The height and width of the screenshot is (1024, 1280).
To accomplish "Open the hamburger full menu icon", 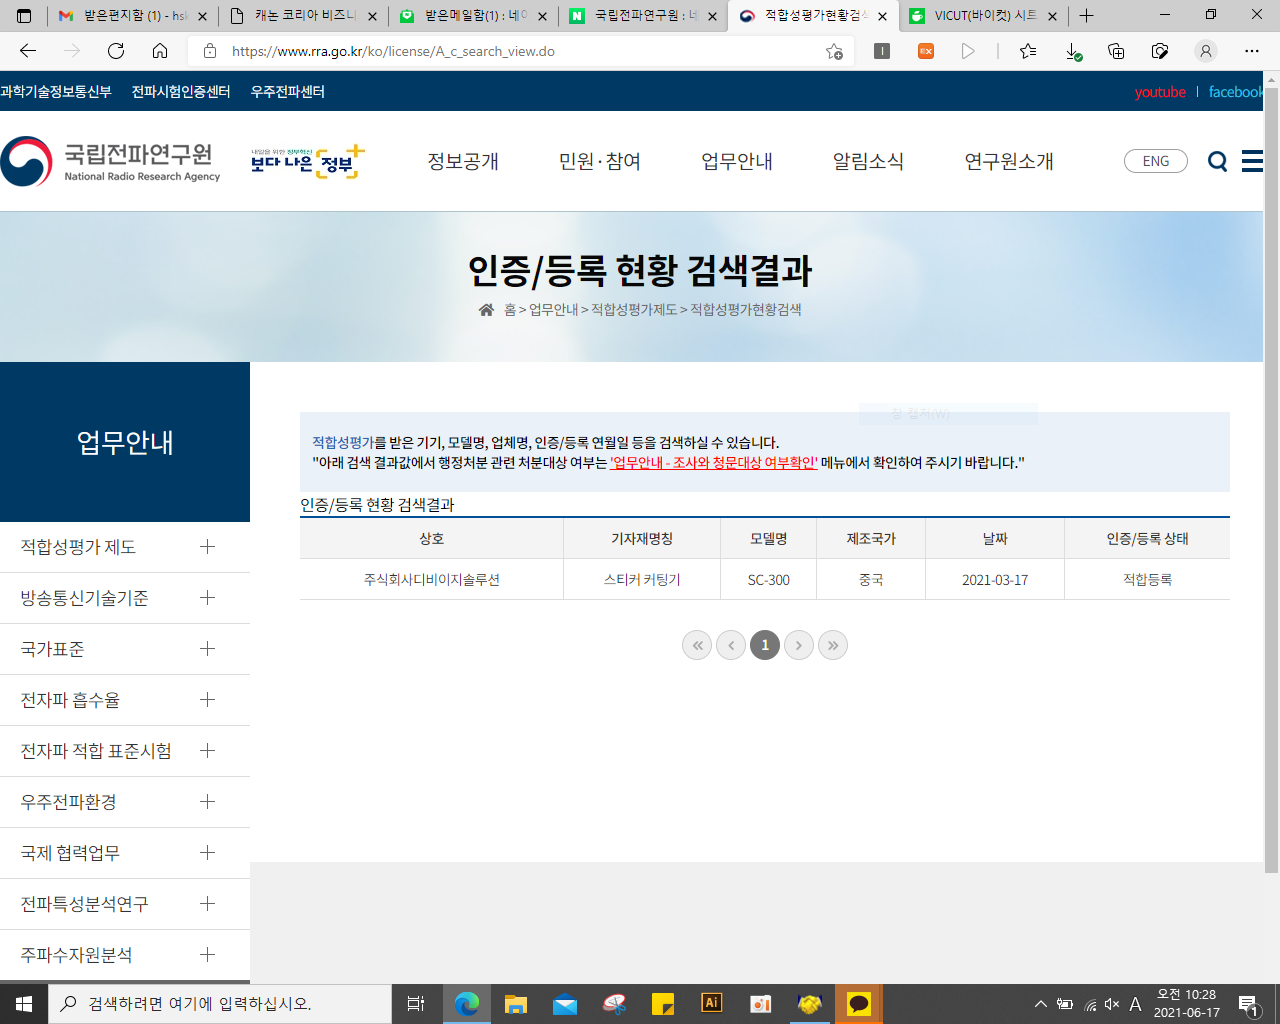I will 1252,161.
